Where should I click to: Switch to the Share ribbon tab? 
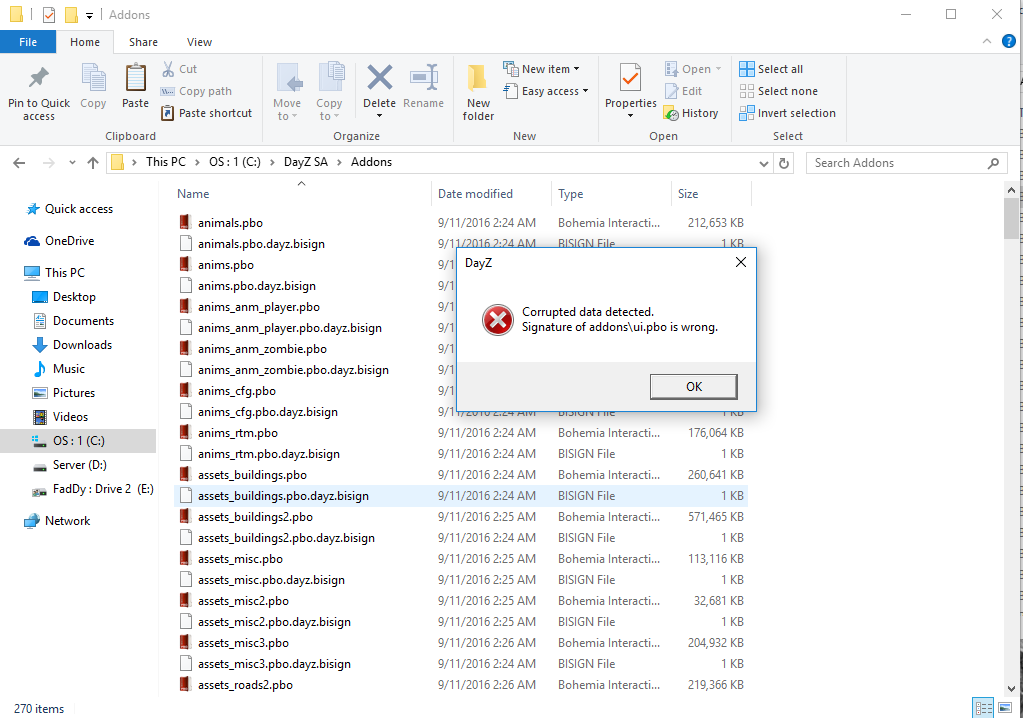tap(143, 42)
